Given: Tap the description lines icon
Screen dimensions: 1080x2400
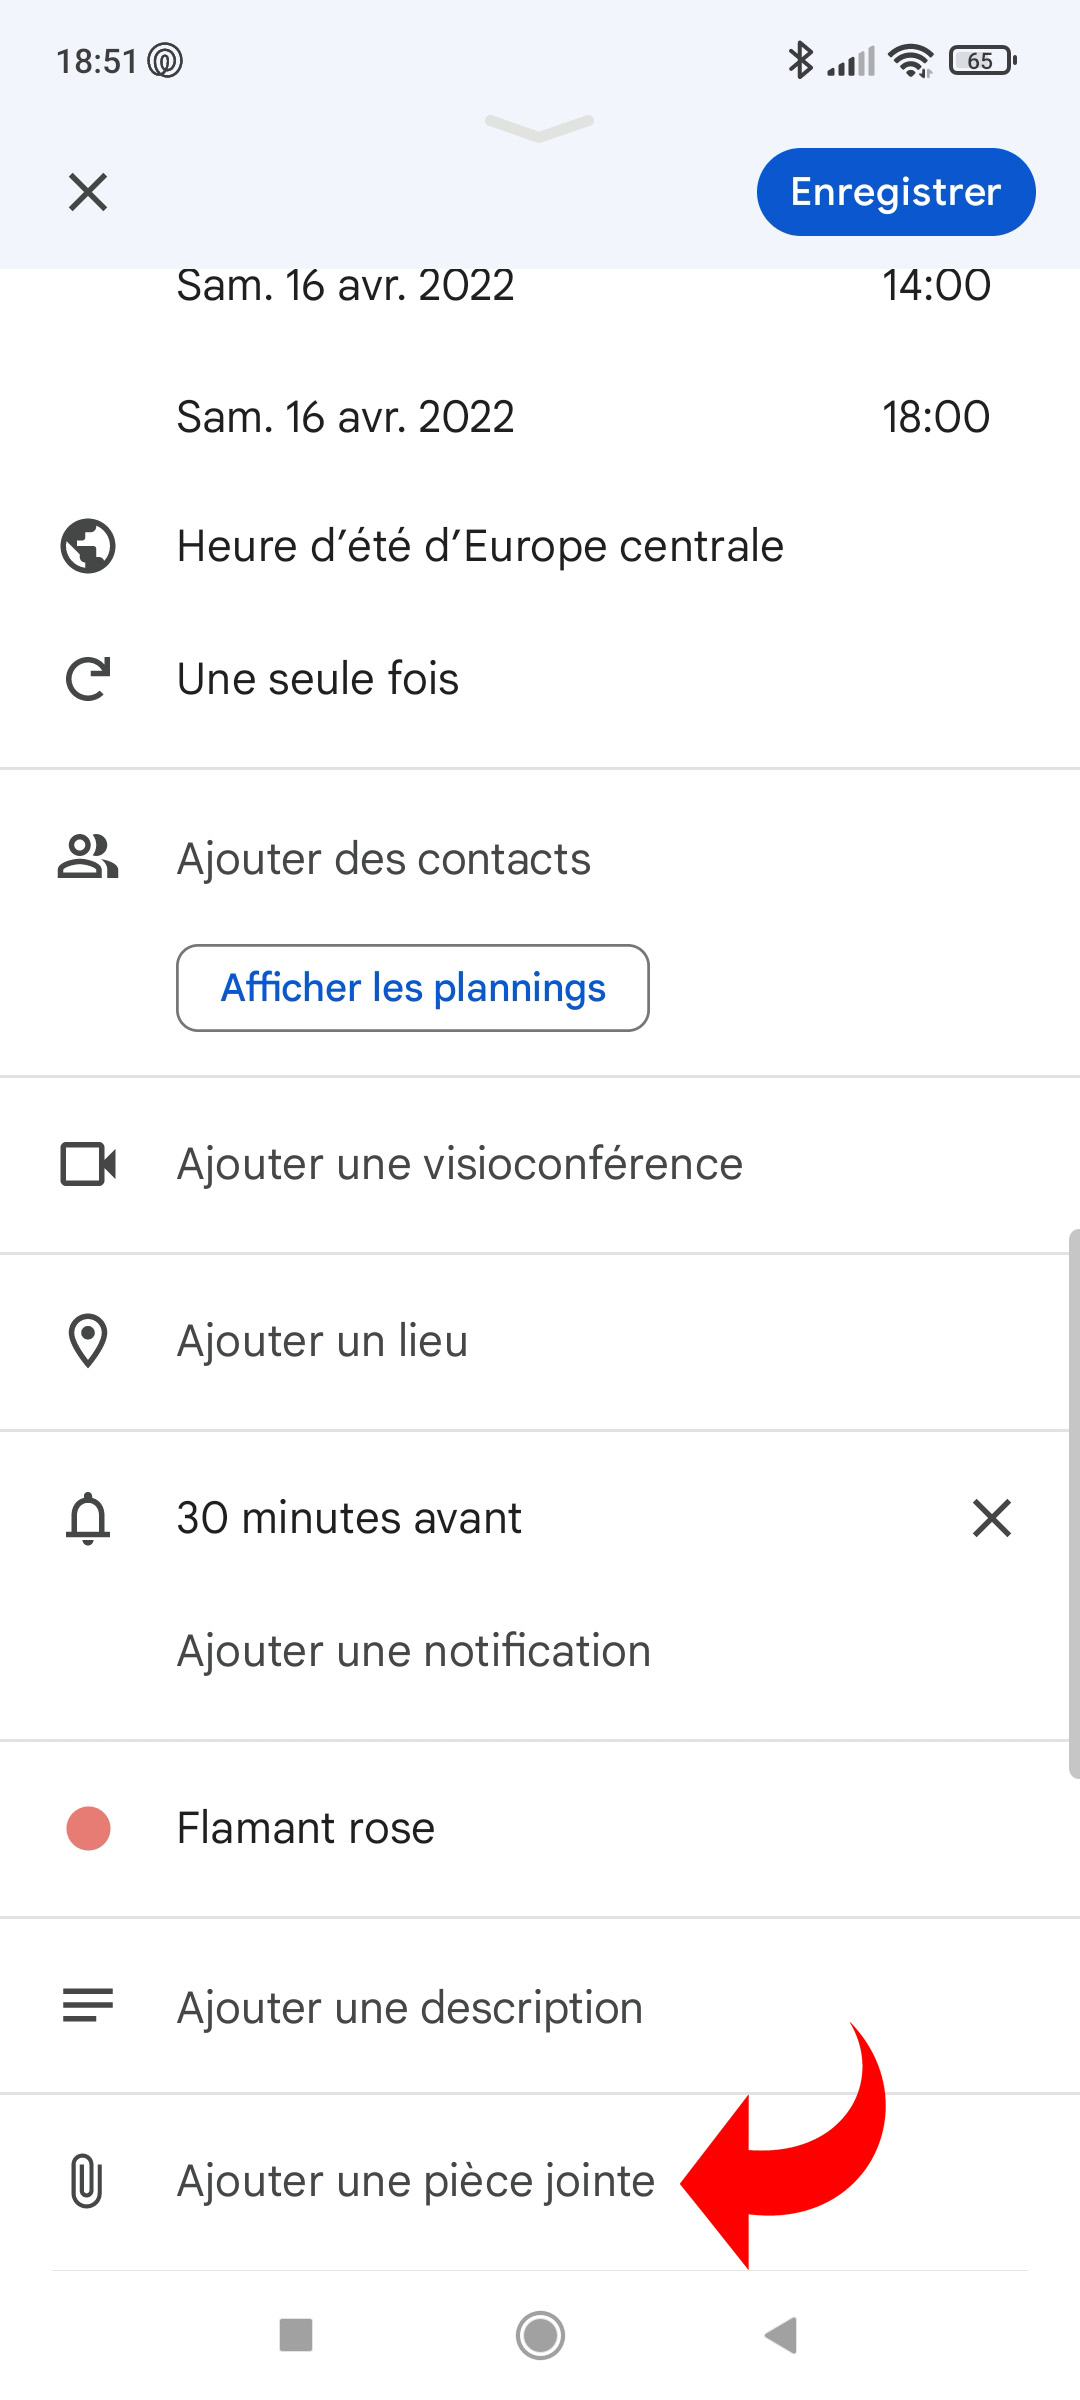Looking at the screenshot, I should 88,2006.
